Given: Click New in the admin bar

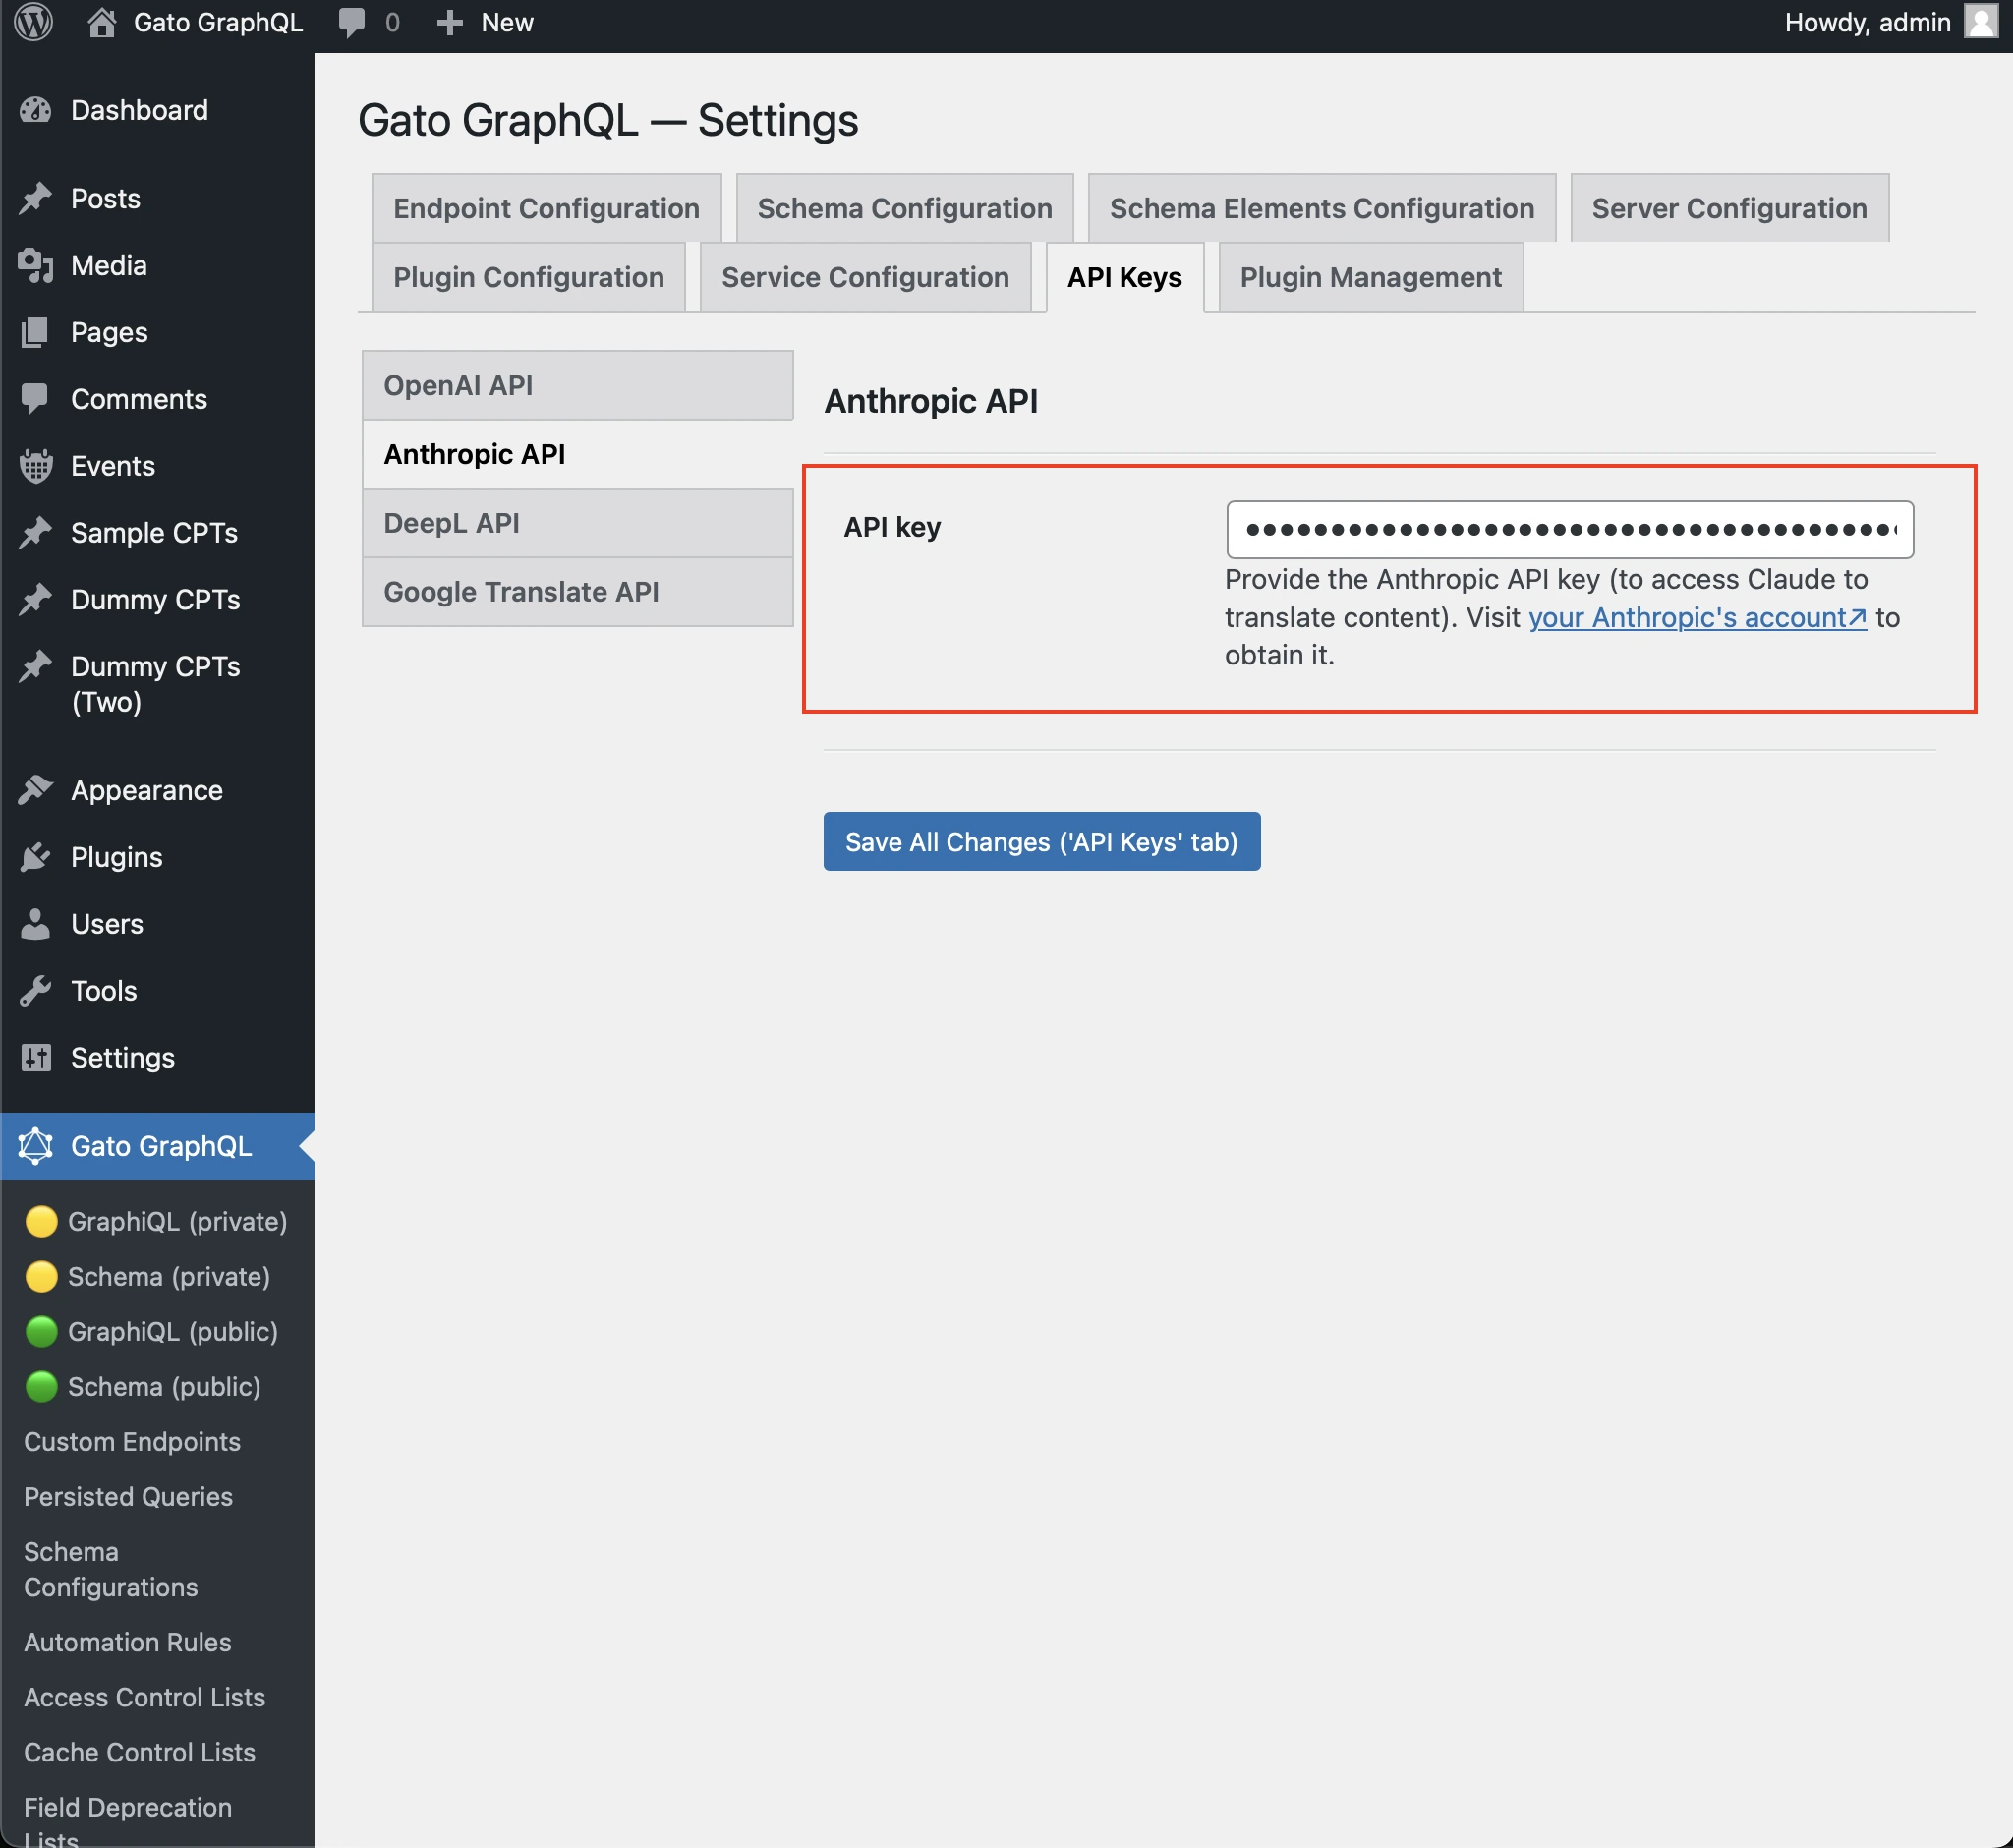Looking at the screenshot, I should point(507,22).
